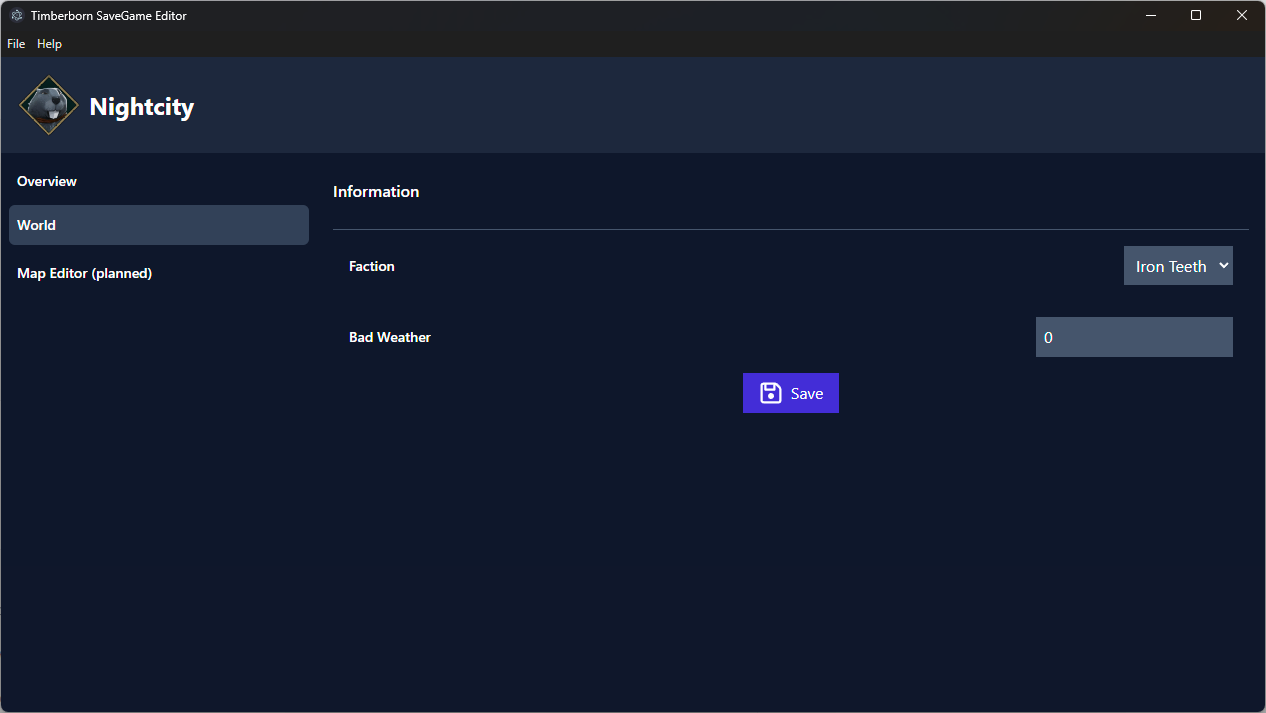Open the Help menu

coord(49,44)
